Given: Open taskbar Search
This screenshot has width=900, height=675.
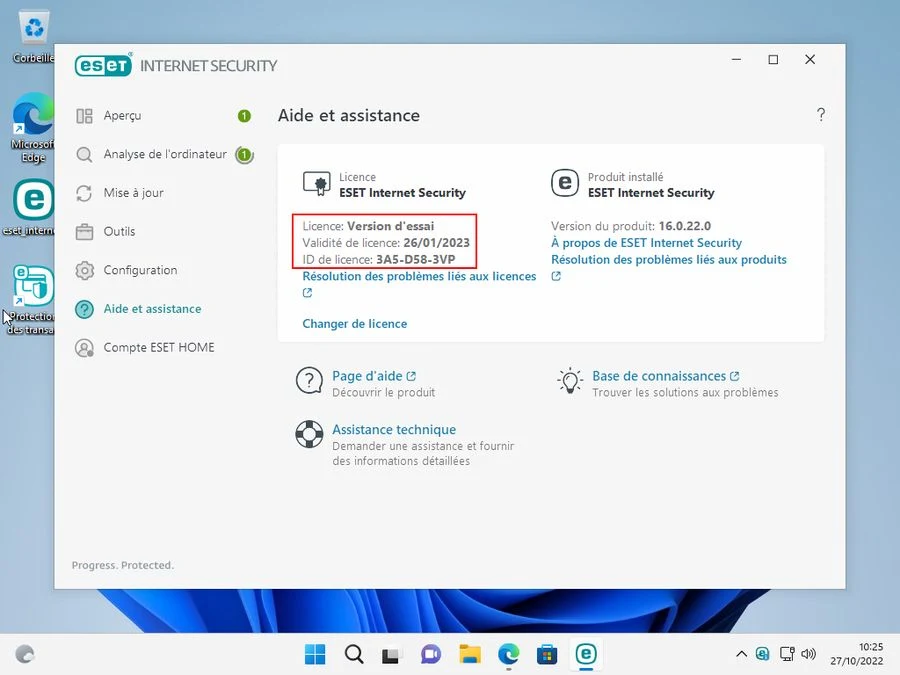Looking at the screenshot, I should pyautogui.click(x=354, y=654).
